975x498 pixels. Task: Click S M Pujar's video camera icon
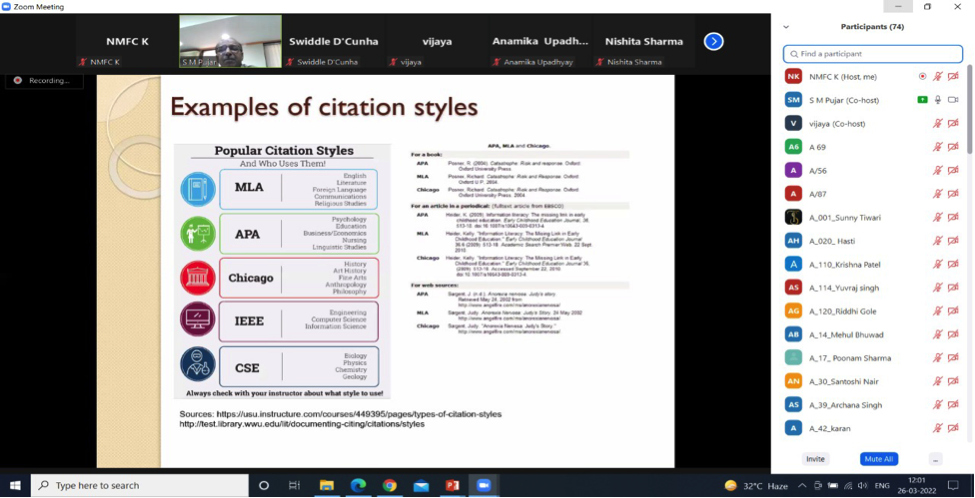click(953, 100)
